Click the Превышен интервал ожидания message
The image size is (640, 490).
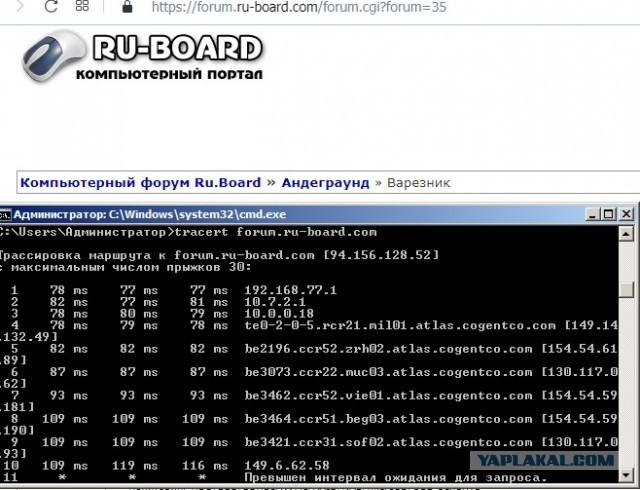pos(395,477)
